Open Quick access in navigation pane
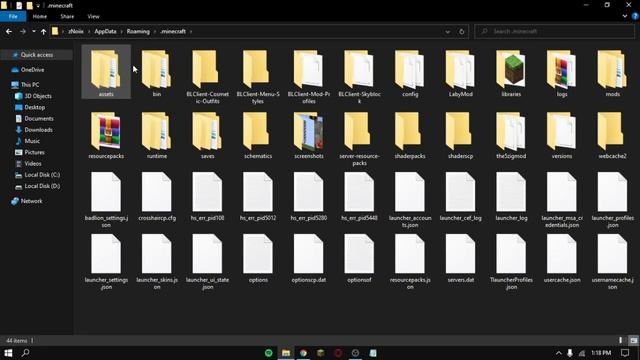This screenshot has height=360, width=640. point(36,55)
